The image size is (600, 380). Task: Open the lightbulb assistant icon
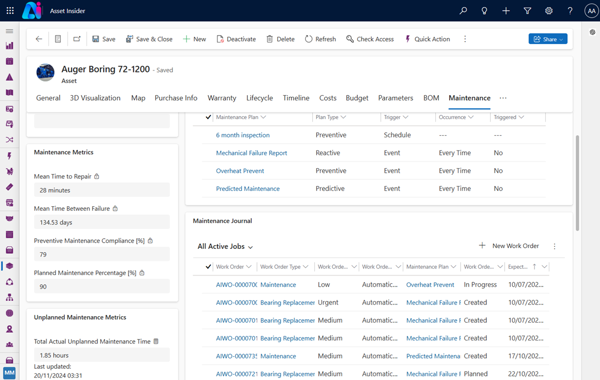[484, 11]
